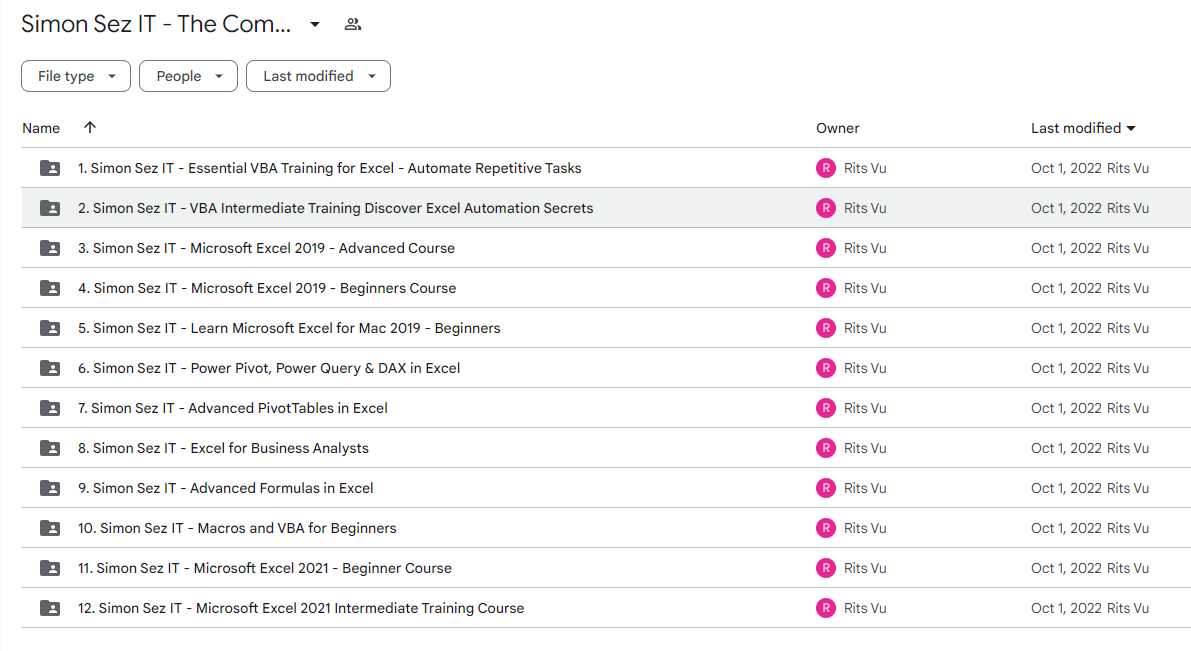Click folder icon for Excel for Business Analysts
Viewport: 1191px width, 651px height.
tap(50, 448)
